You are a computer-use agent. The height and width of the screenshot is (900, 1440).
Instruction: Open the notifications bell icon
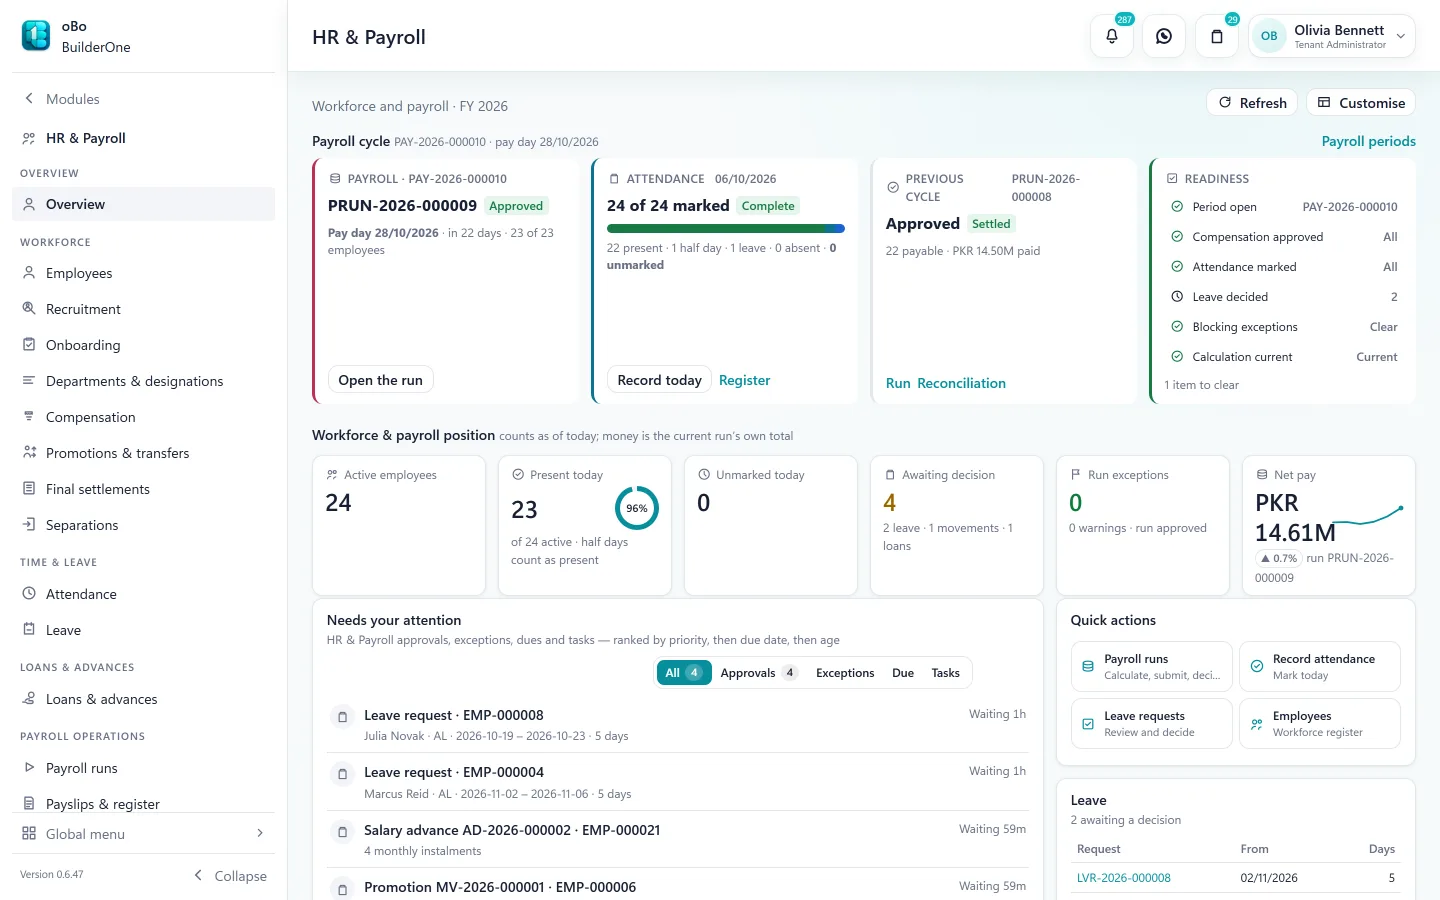1112,36
